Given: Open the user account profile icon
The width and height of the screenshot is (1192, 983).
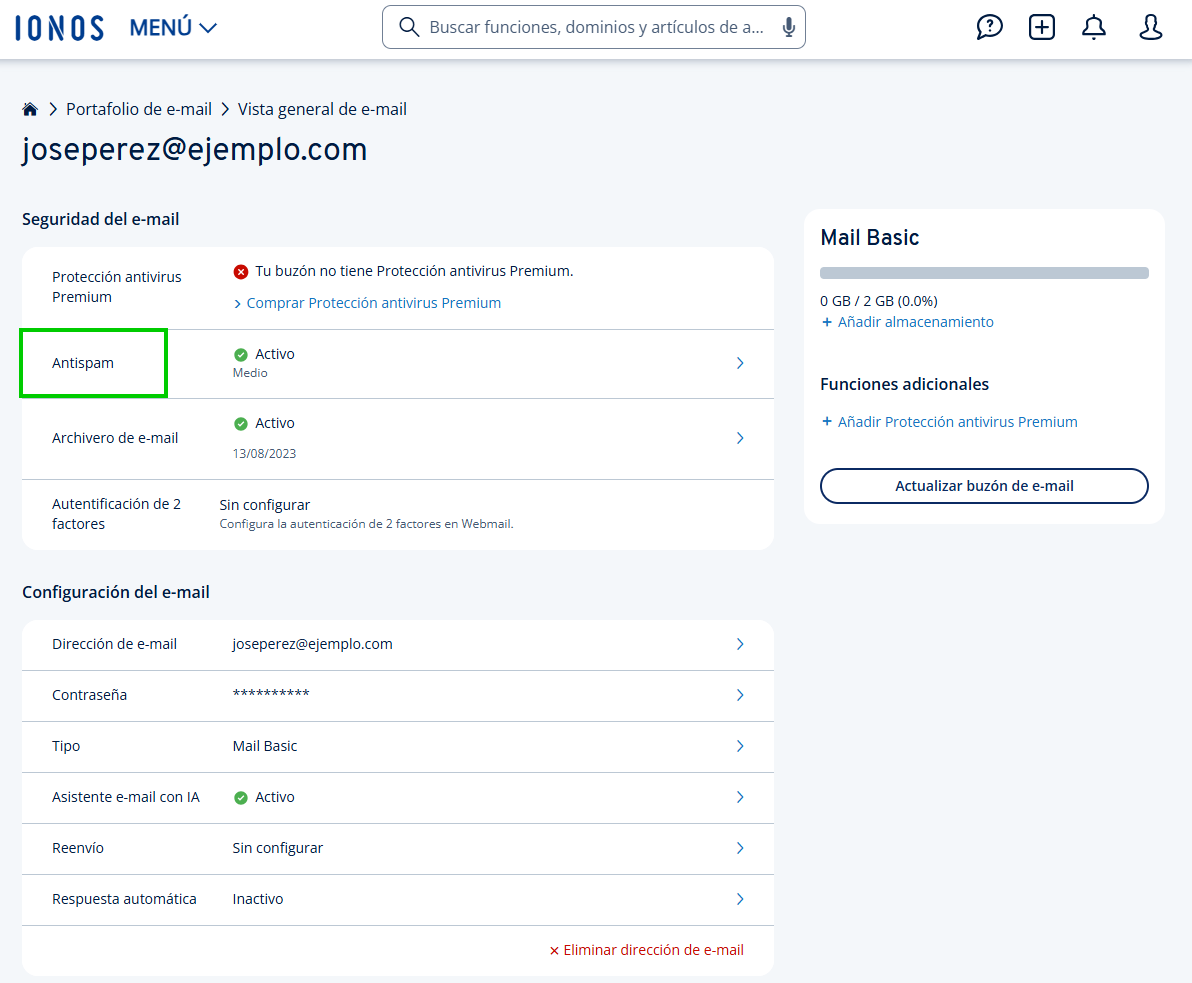Looking at the screenshot, I should (x=1150, y=27).
